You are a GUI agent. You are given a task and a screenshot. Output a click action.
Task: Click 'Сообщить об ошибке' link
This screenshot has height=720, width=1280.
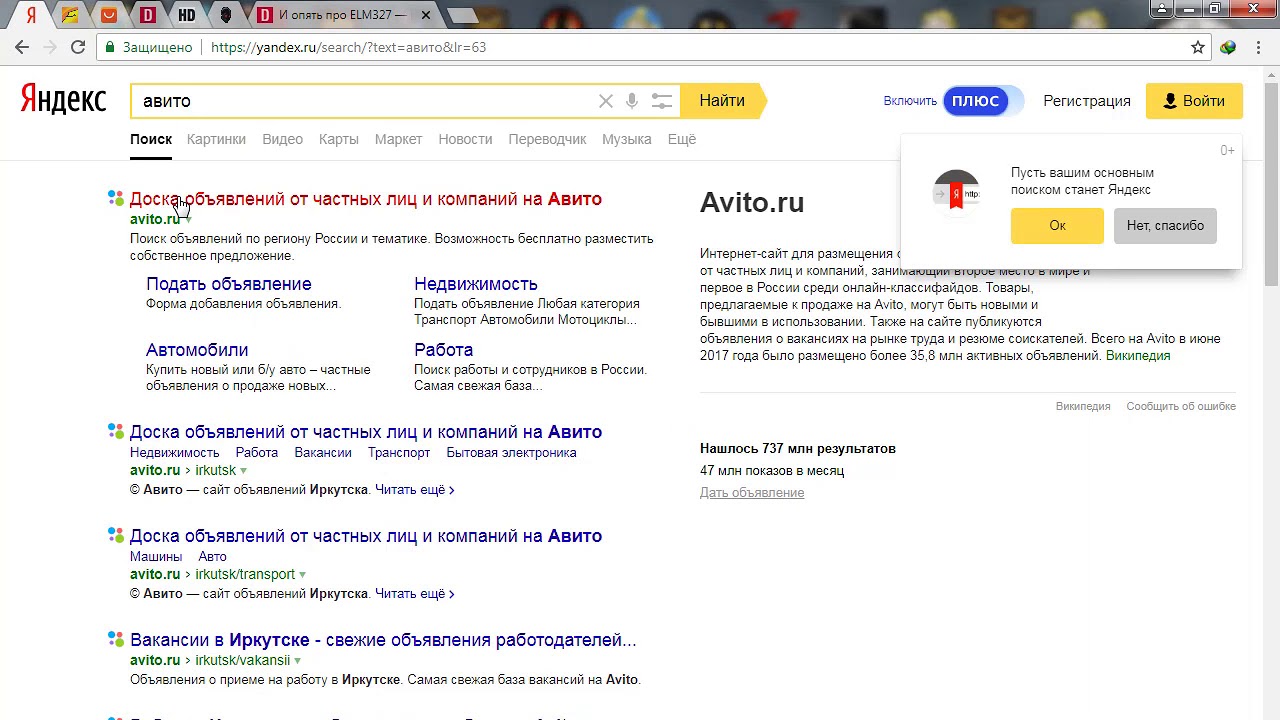click(1181, 407)
